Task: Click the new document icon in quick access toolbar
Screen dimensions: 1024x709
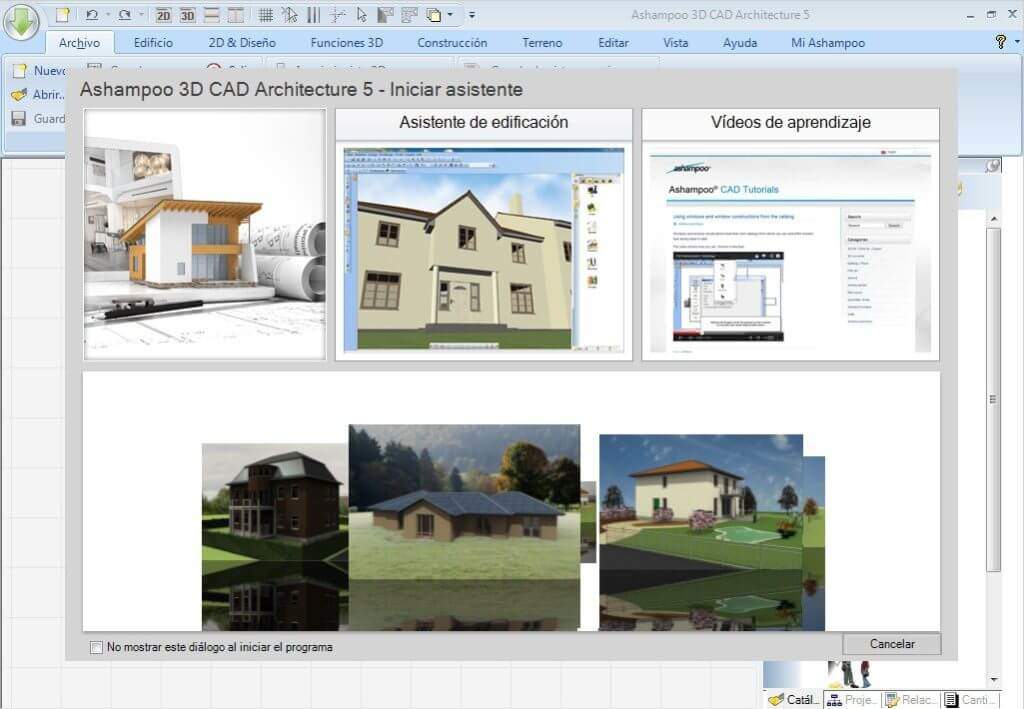Action: click(62, 14)
